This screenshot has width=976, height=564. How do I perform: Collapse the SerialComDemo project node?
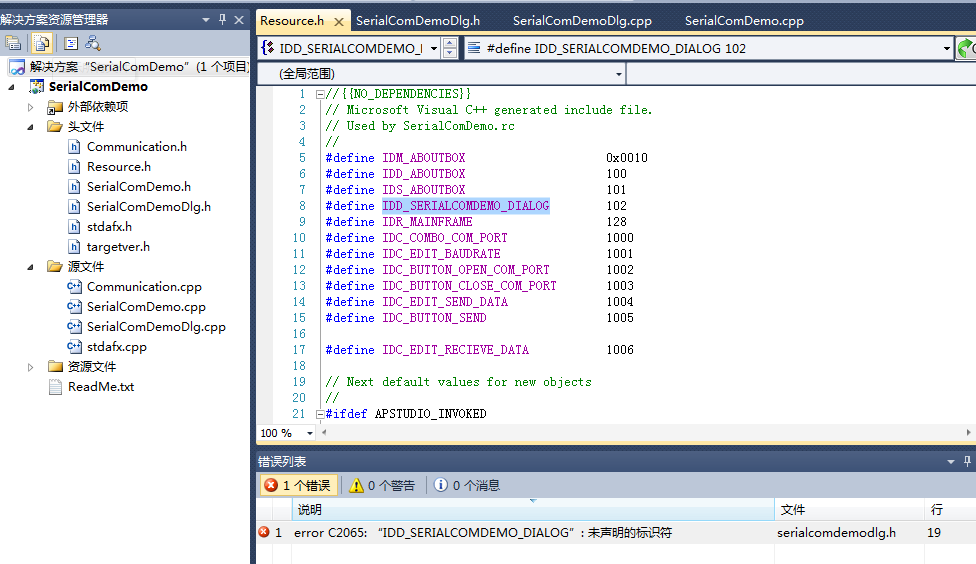11,87
